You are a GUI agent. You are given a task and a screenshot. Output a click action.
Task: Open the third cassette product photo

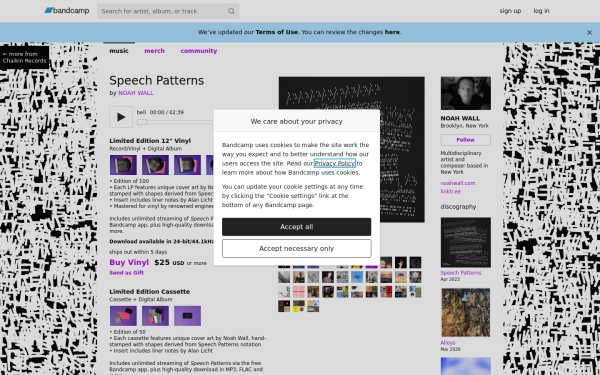188,316
